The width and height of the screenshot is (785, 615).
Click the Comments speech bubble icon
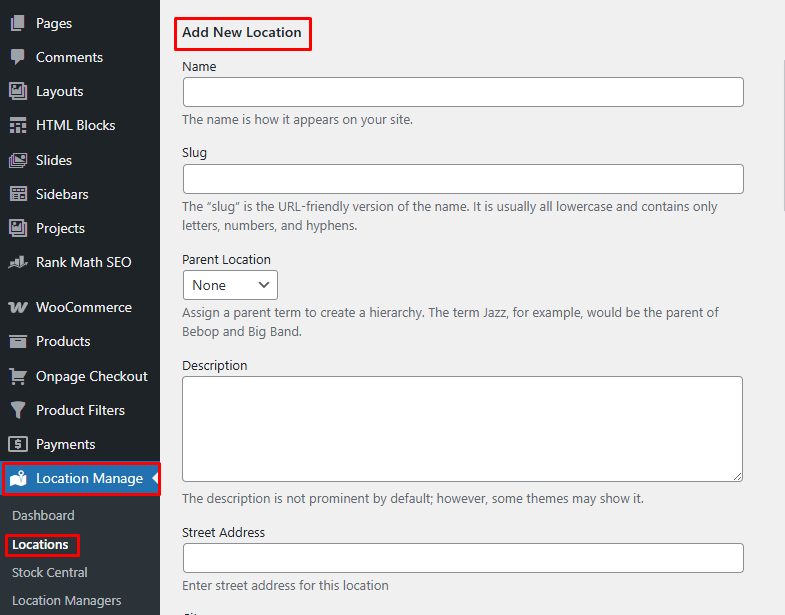[18, 57]
